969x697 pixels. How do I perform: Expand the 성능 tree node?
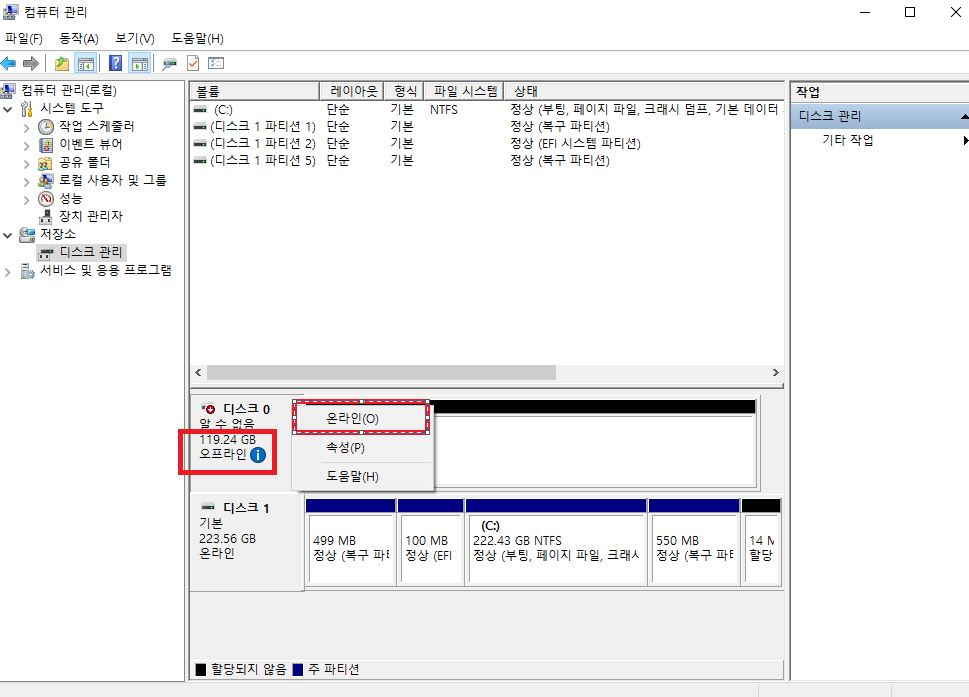point(26,200)
